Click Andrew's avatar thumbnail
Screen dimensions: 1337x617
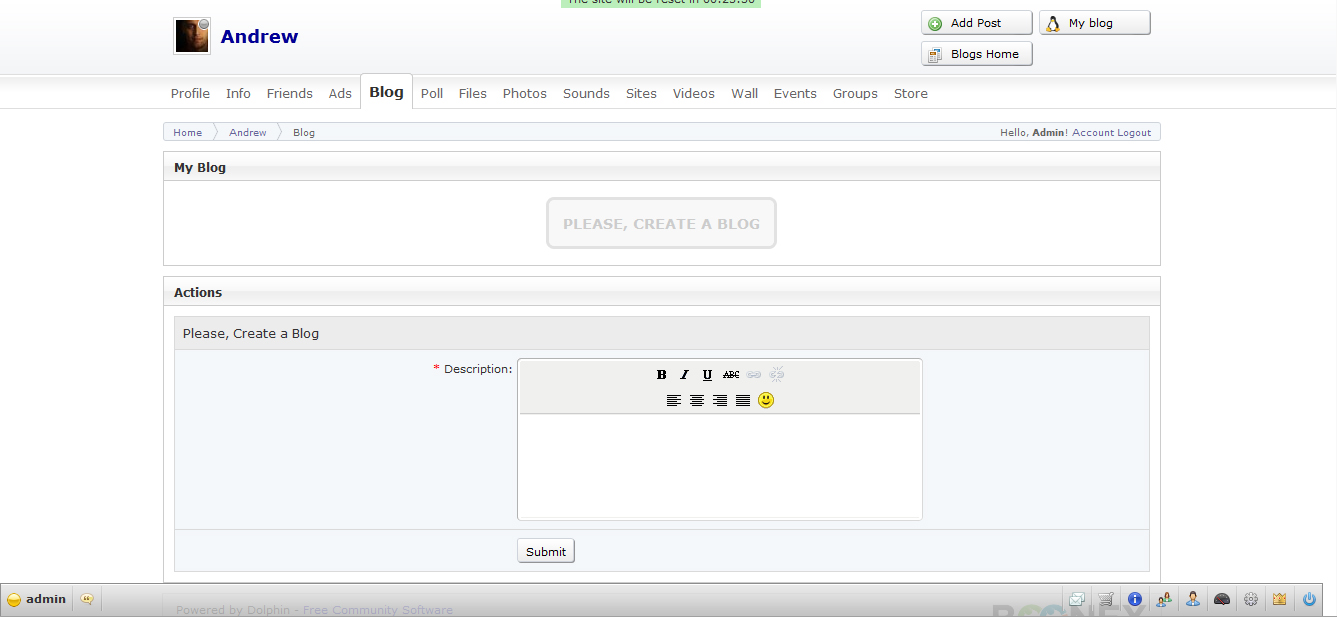tap(192, 36)
